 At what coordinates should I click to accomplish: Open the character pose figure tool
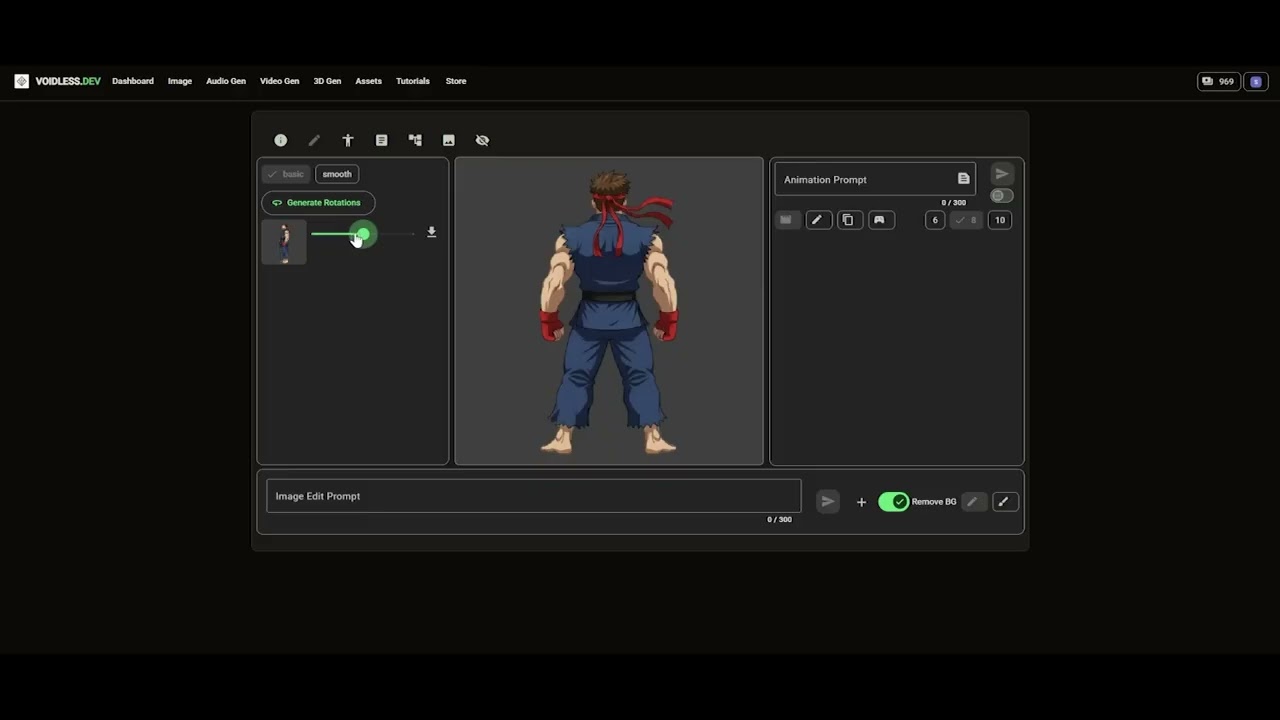point(348,141)
